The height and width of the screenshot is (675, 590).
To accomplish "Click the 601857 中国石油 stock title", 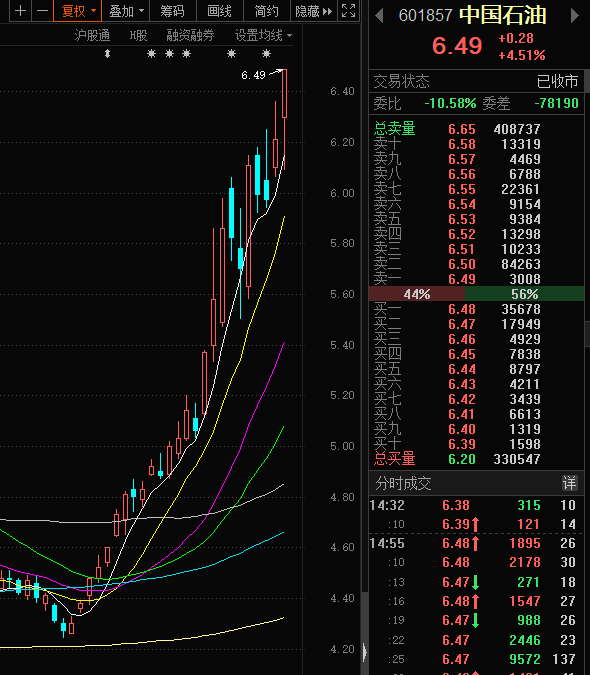I will [472, 15].
